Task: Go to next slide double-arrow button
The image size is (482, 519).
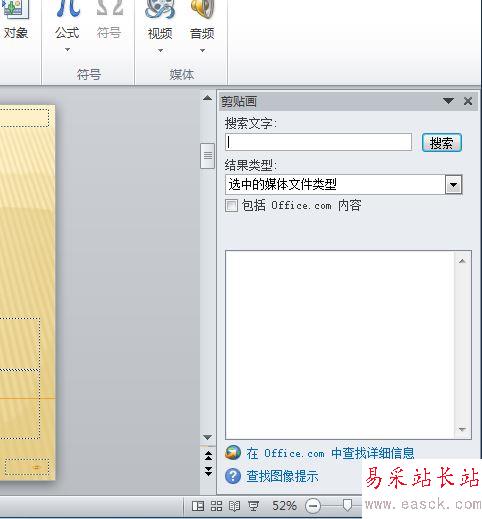Action: point(208,471)
